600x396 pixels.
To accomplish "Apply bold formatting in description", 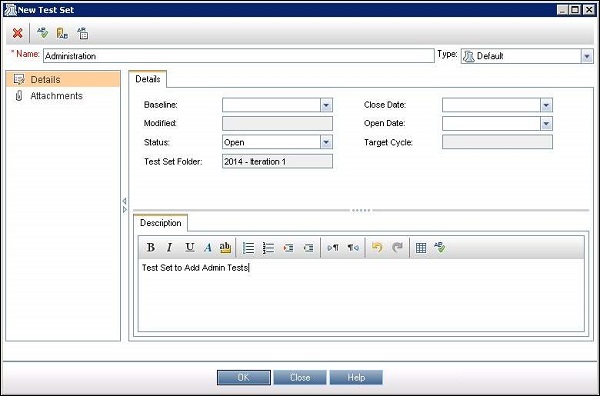I will (151, 248).
